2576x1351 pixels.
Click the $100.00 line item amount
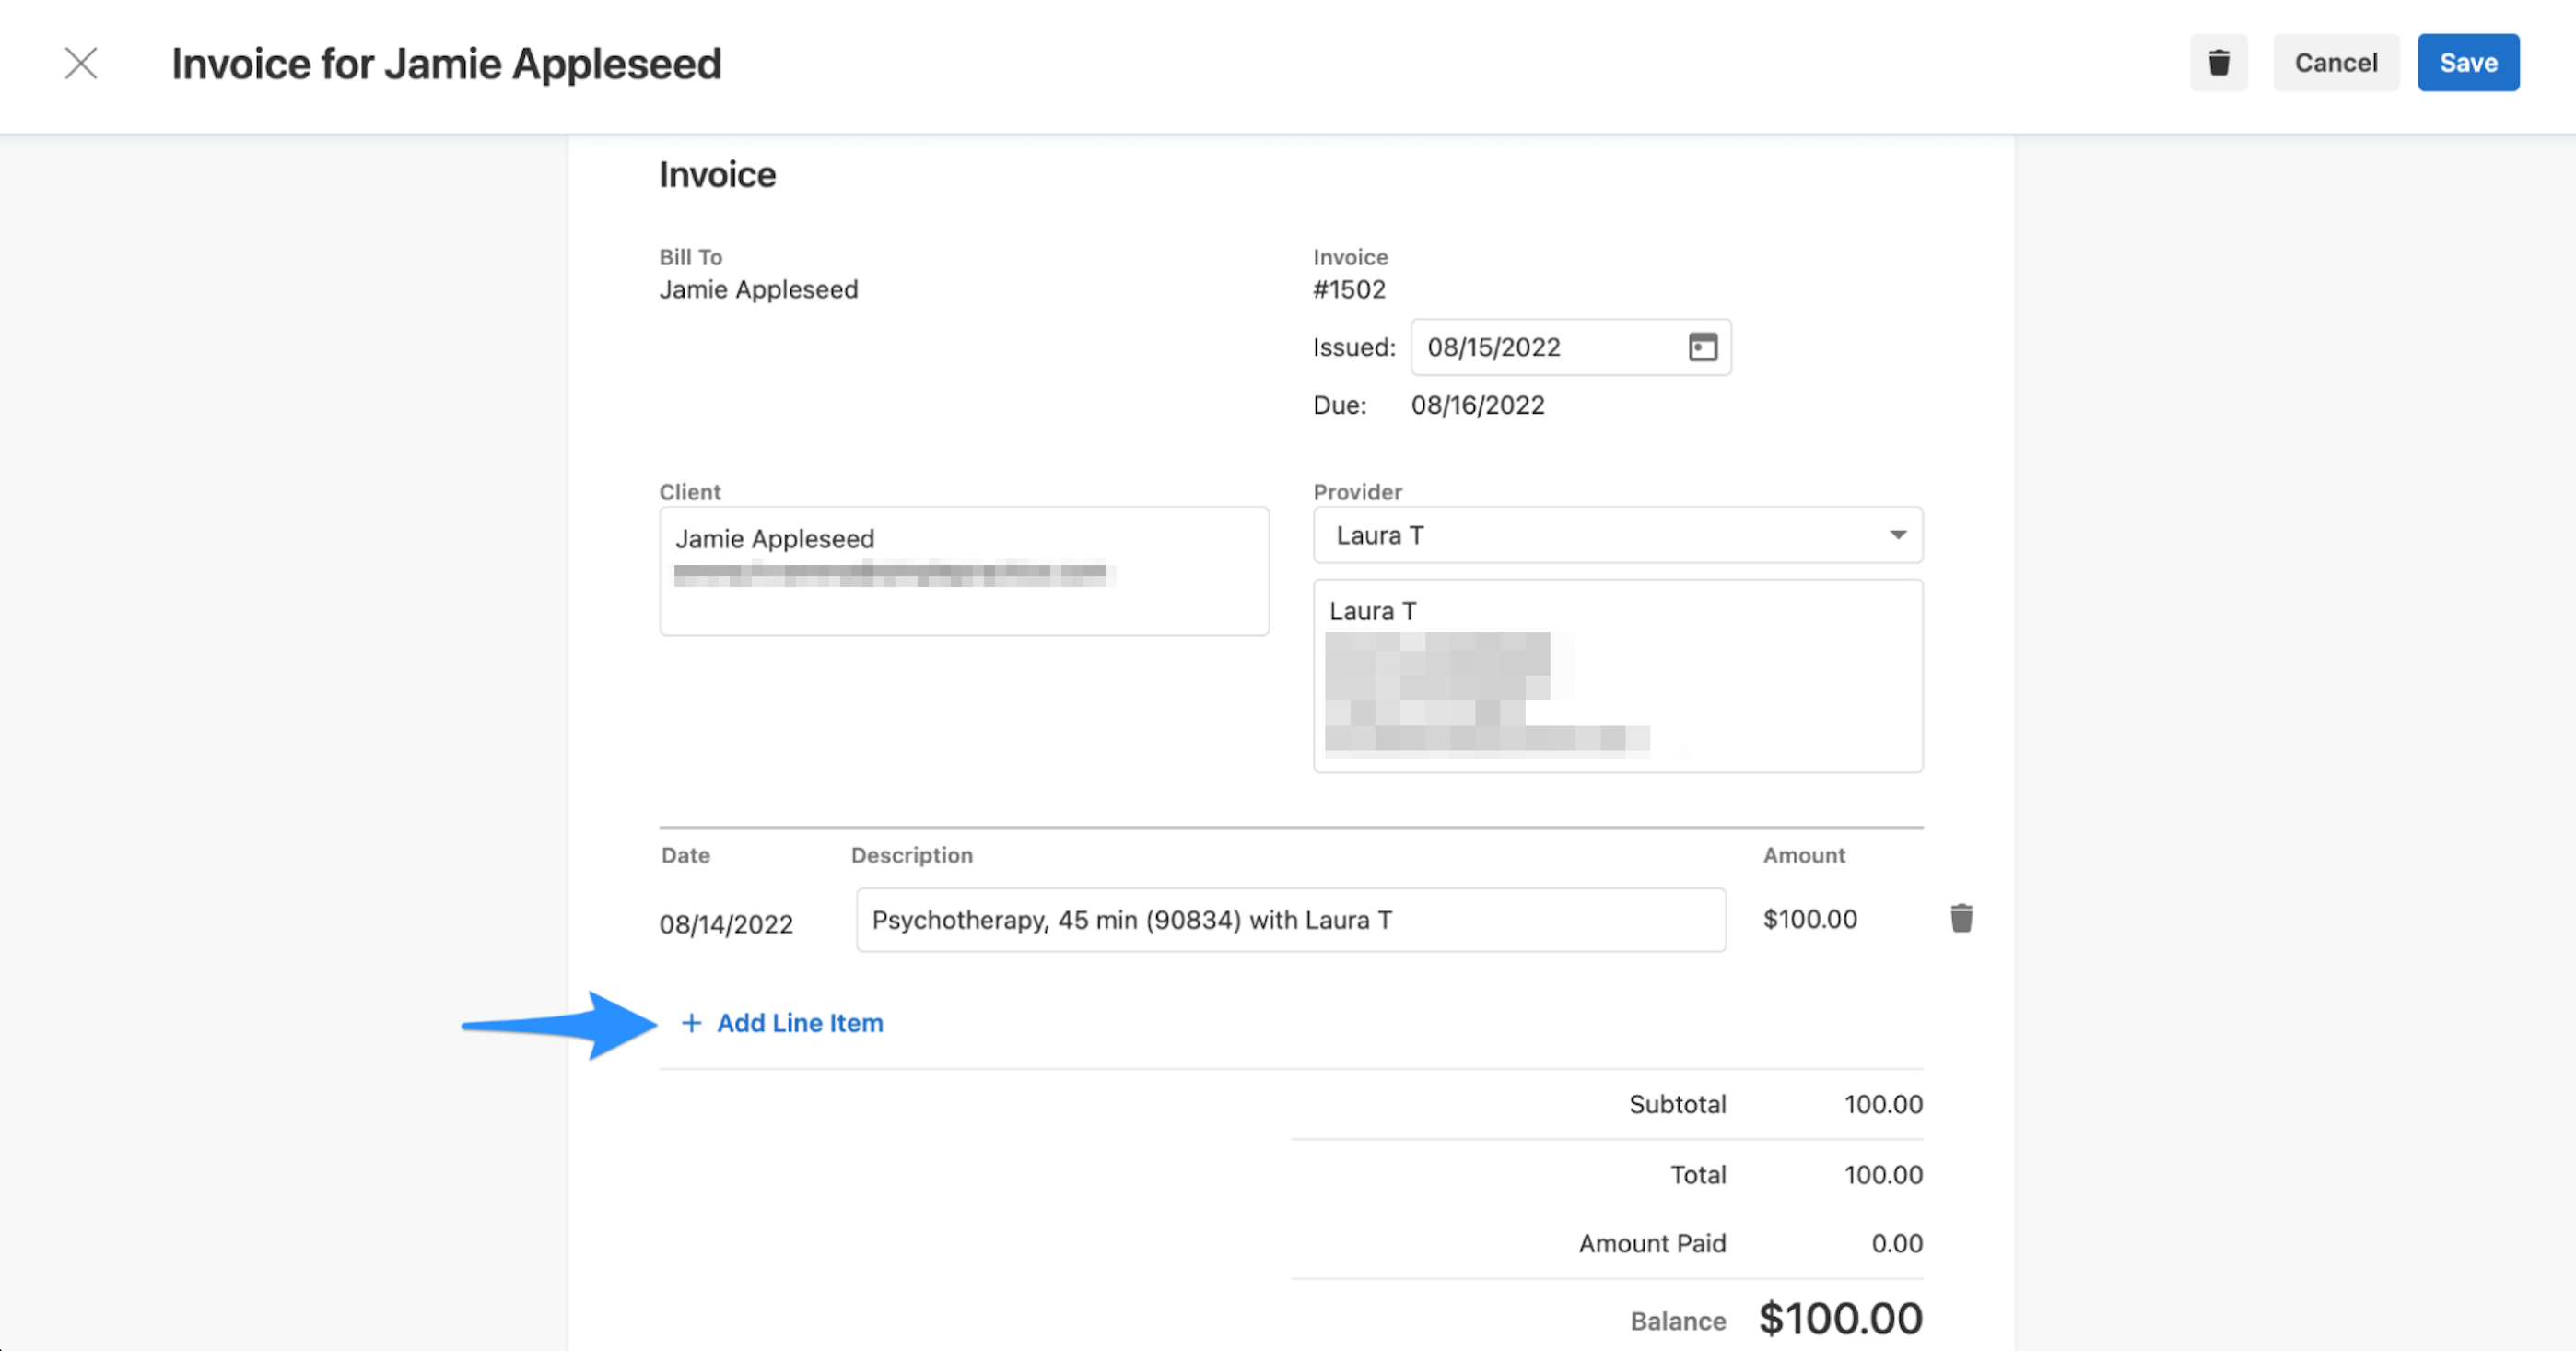coord(1809,919)
